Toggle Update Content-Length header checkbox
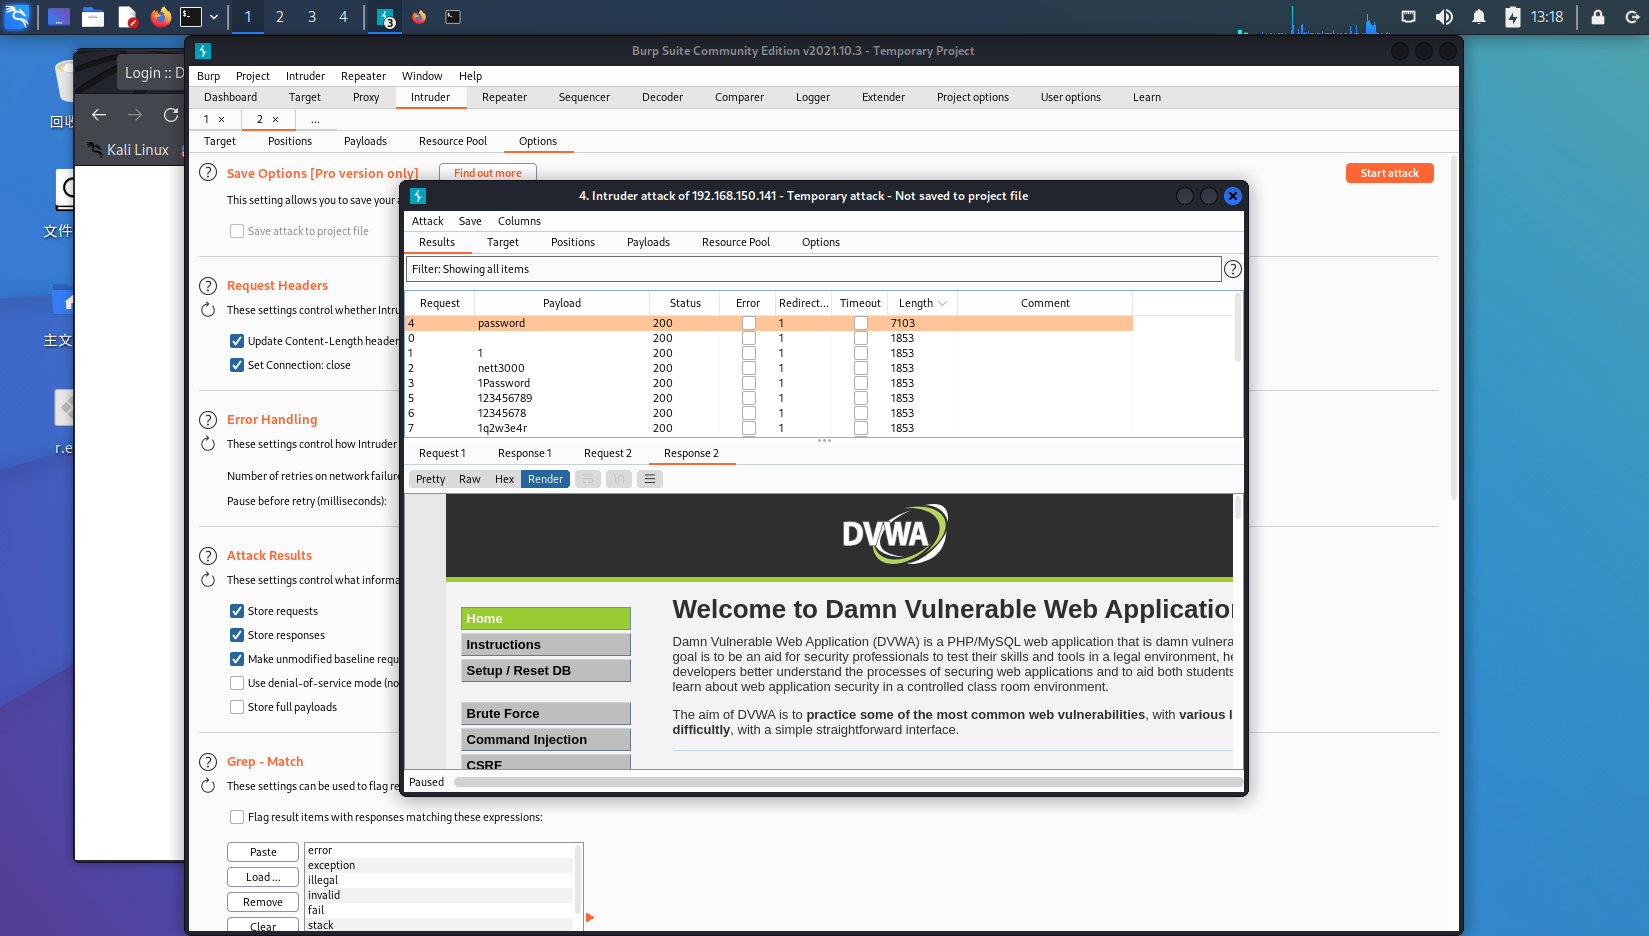The height and width of the screenshot is (936, 1649). click(237, 341)
